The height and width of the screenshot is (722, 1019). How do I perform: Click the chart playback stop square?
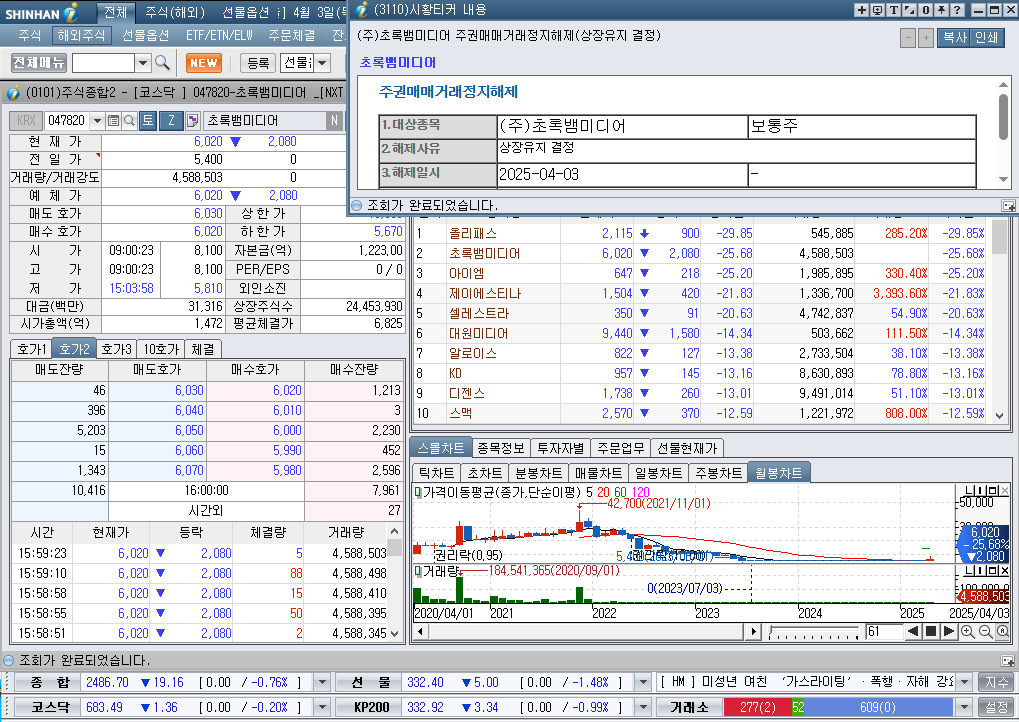pyautogui.click(x=931, y=631)
